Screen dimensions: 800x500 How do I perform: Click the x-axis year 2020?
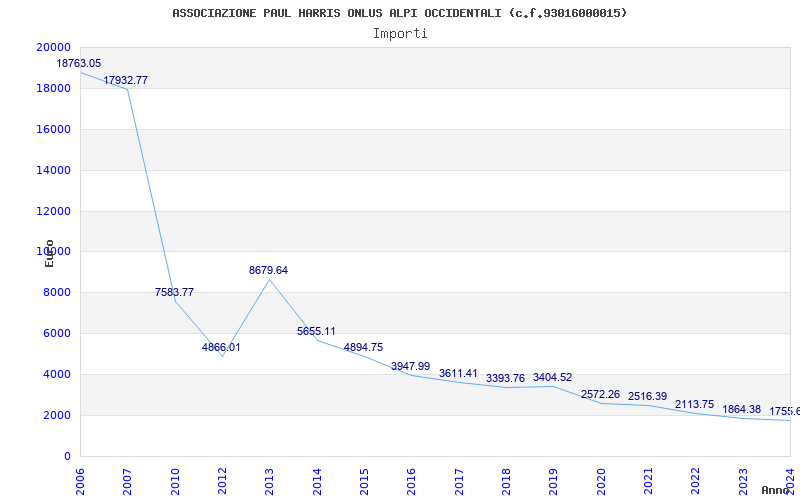(x=601, y=482)
